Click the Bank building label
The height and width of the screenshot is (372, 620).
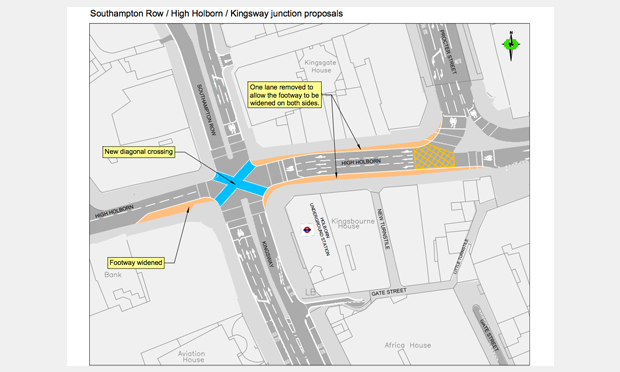pyautogui.click(x=113, y=275)
